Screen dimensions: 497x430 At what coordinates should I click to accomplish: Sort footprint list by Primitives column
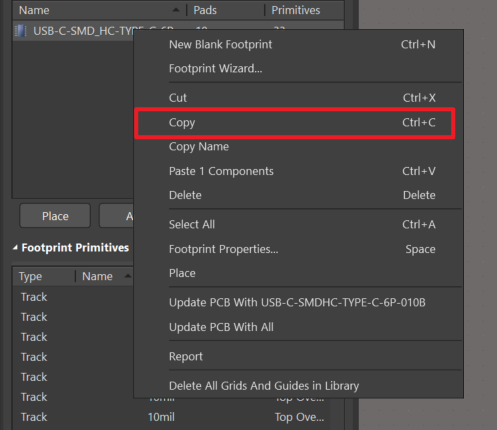(304, 10)
